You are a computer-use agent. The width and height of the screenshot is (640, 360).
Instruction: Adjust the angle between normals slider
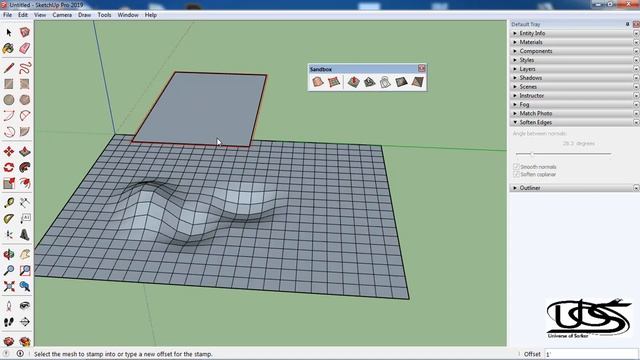532,153
